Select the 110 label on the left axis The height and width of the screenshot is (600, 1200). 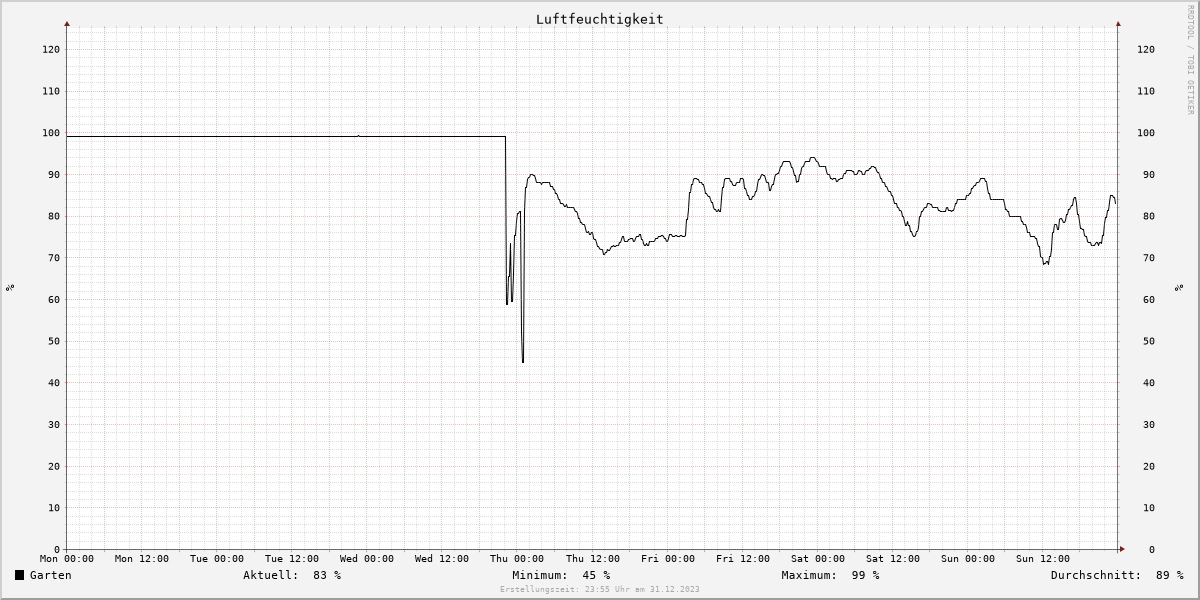pyautogui.click(x=52, y=91)
